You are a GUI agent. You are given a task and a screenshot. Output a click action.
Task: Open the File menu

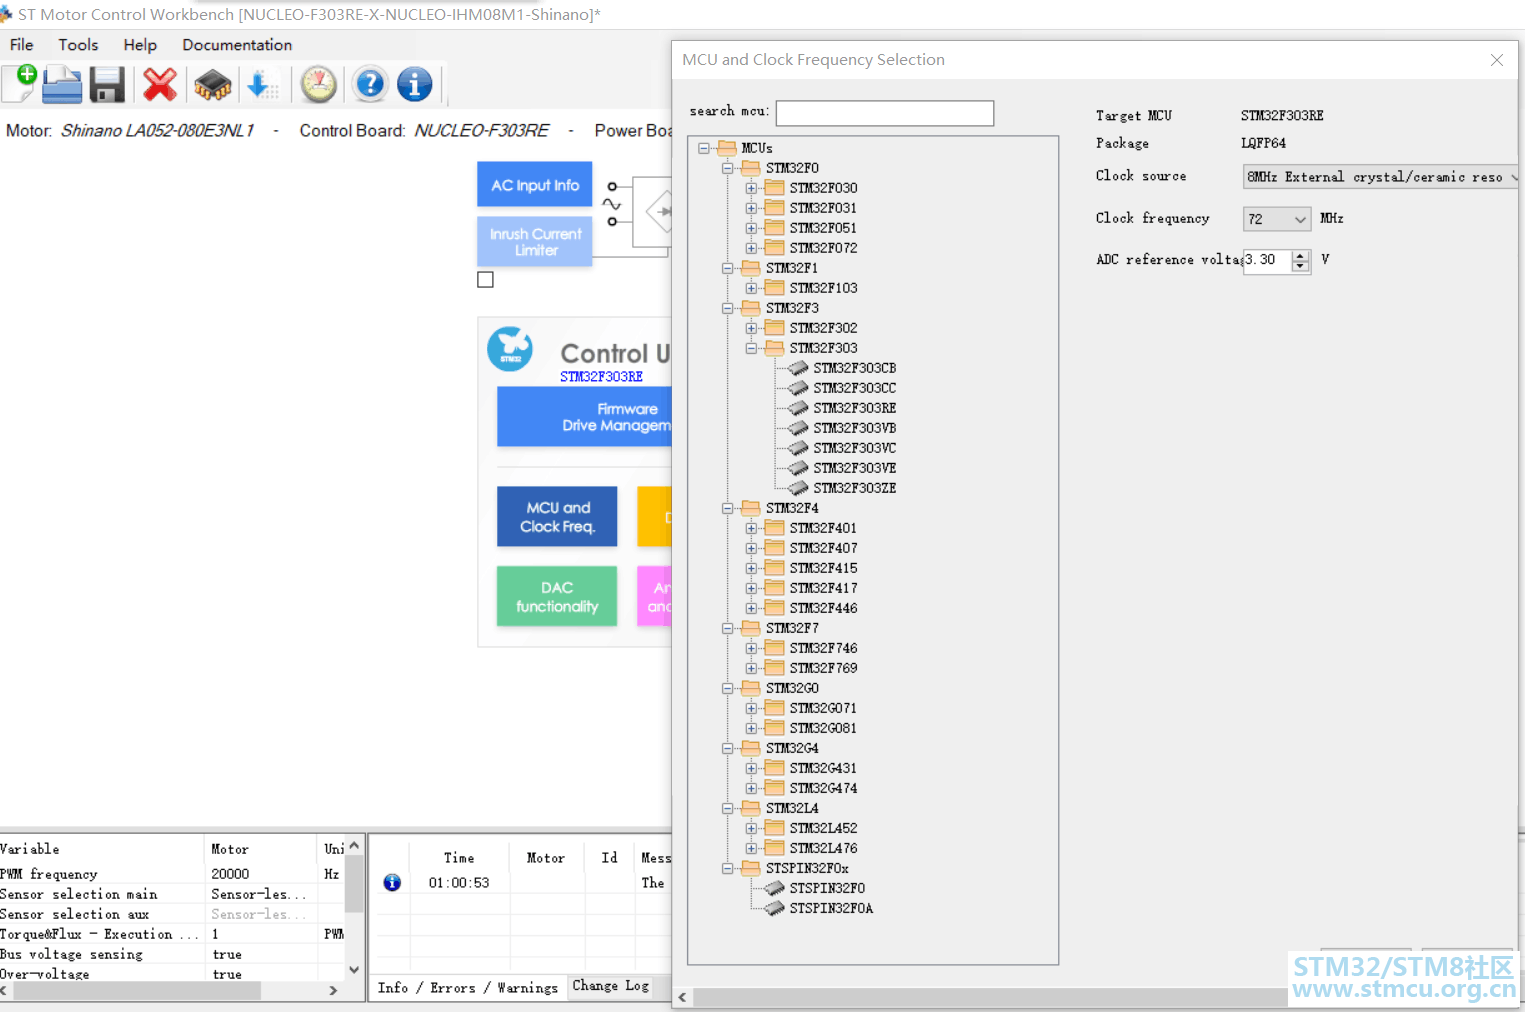22,45
